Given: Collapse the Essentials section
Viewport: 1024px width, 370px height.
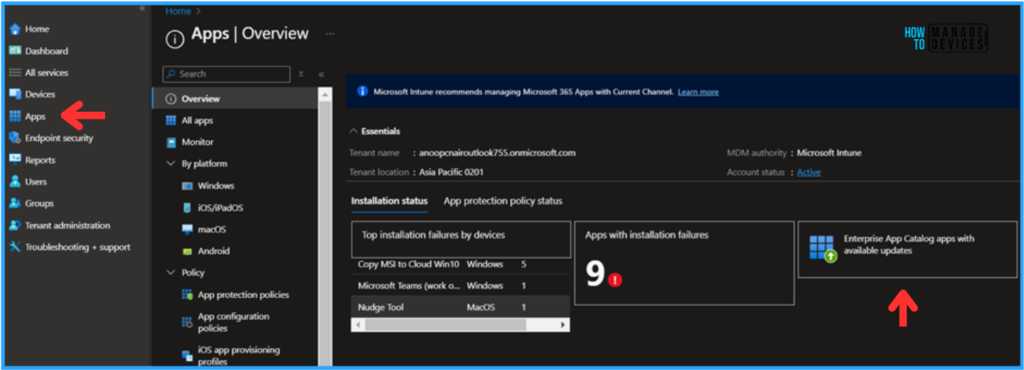Looking at the screenshot, I should [354, 131].
